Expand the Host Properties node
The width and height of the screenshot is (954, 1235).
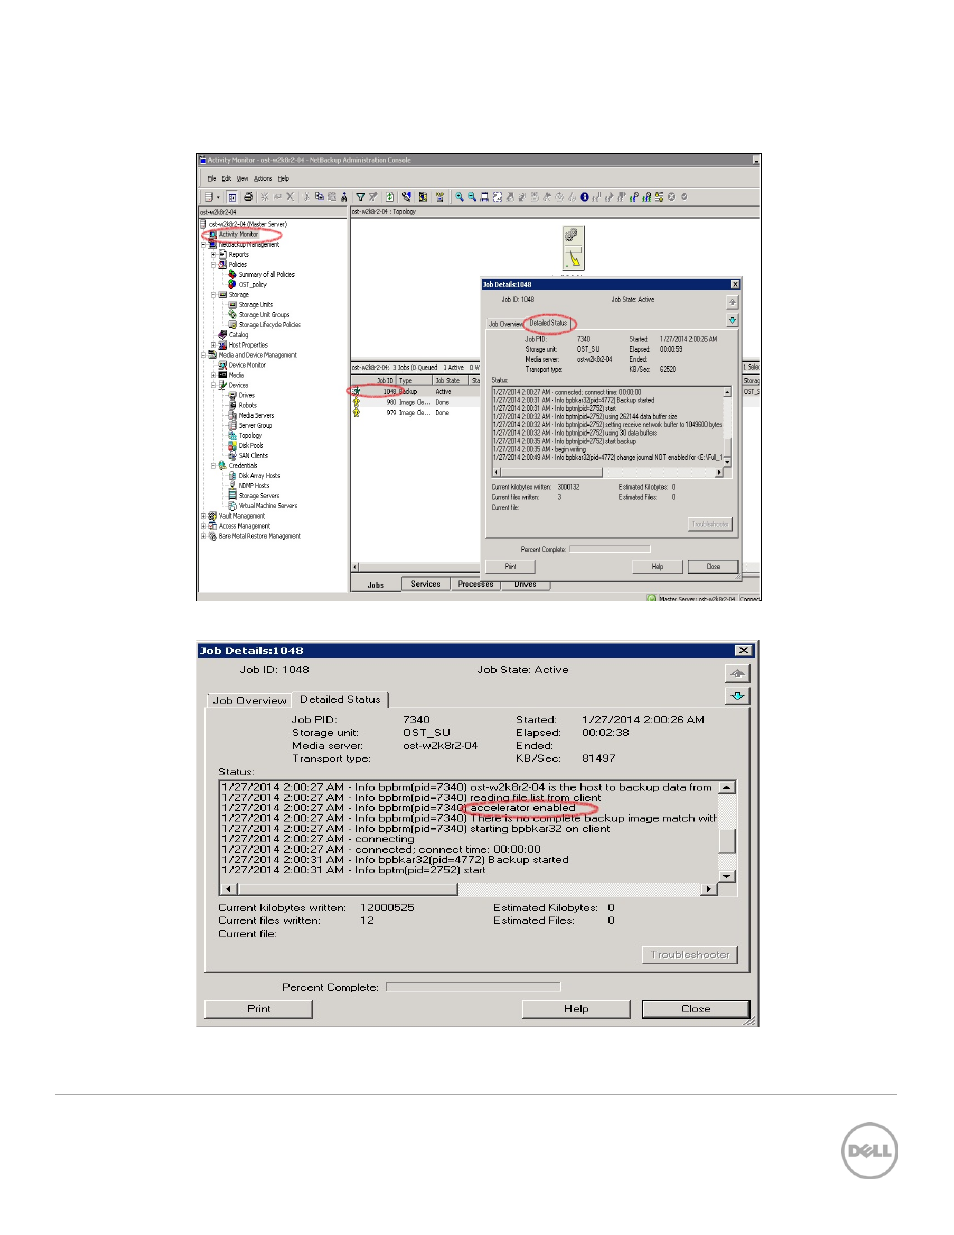click(213, 345)
